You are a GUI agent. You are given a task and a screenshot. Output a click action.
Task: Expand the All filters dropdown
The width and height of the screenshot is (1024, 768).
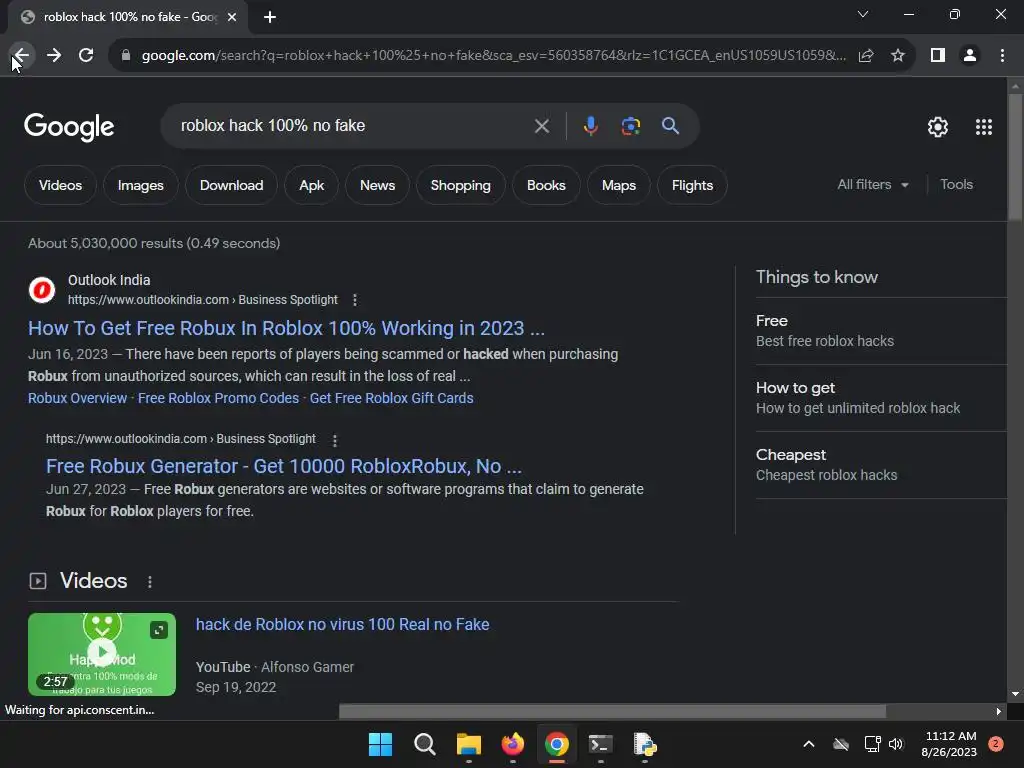(x=872, y=185)
